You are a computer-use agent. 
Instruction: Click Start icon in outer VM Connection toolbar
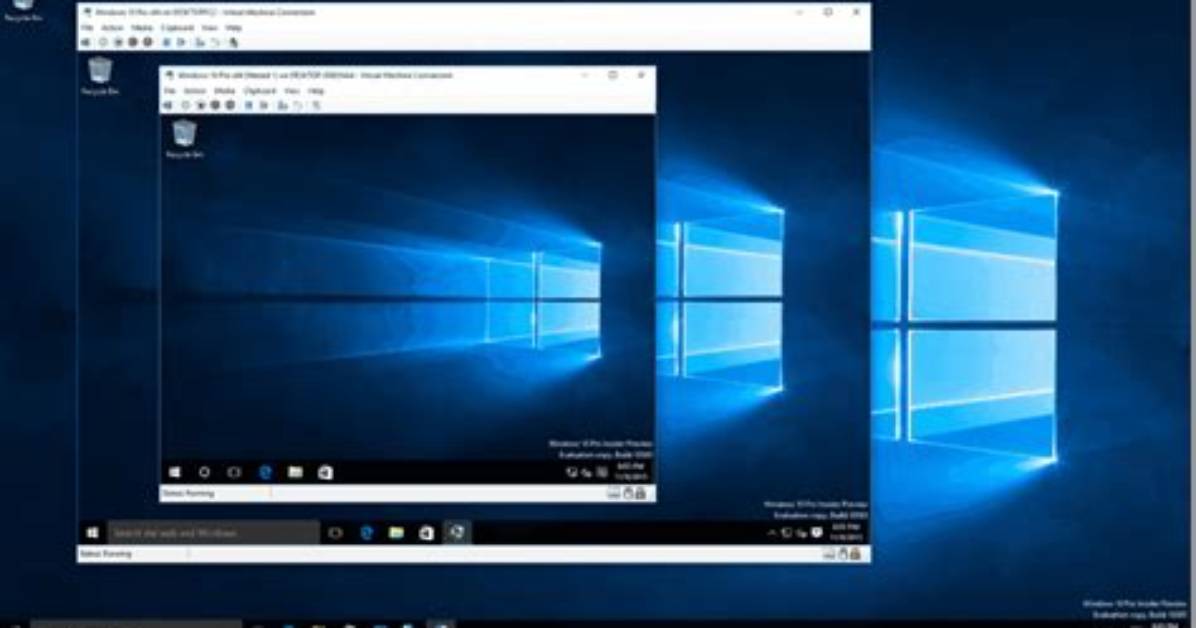pyautogui.click(x=102, y=42)
